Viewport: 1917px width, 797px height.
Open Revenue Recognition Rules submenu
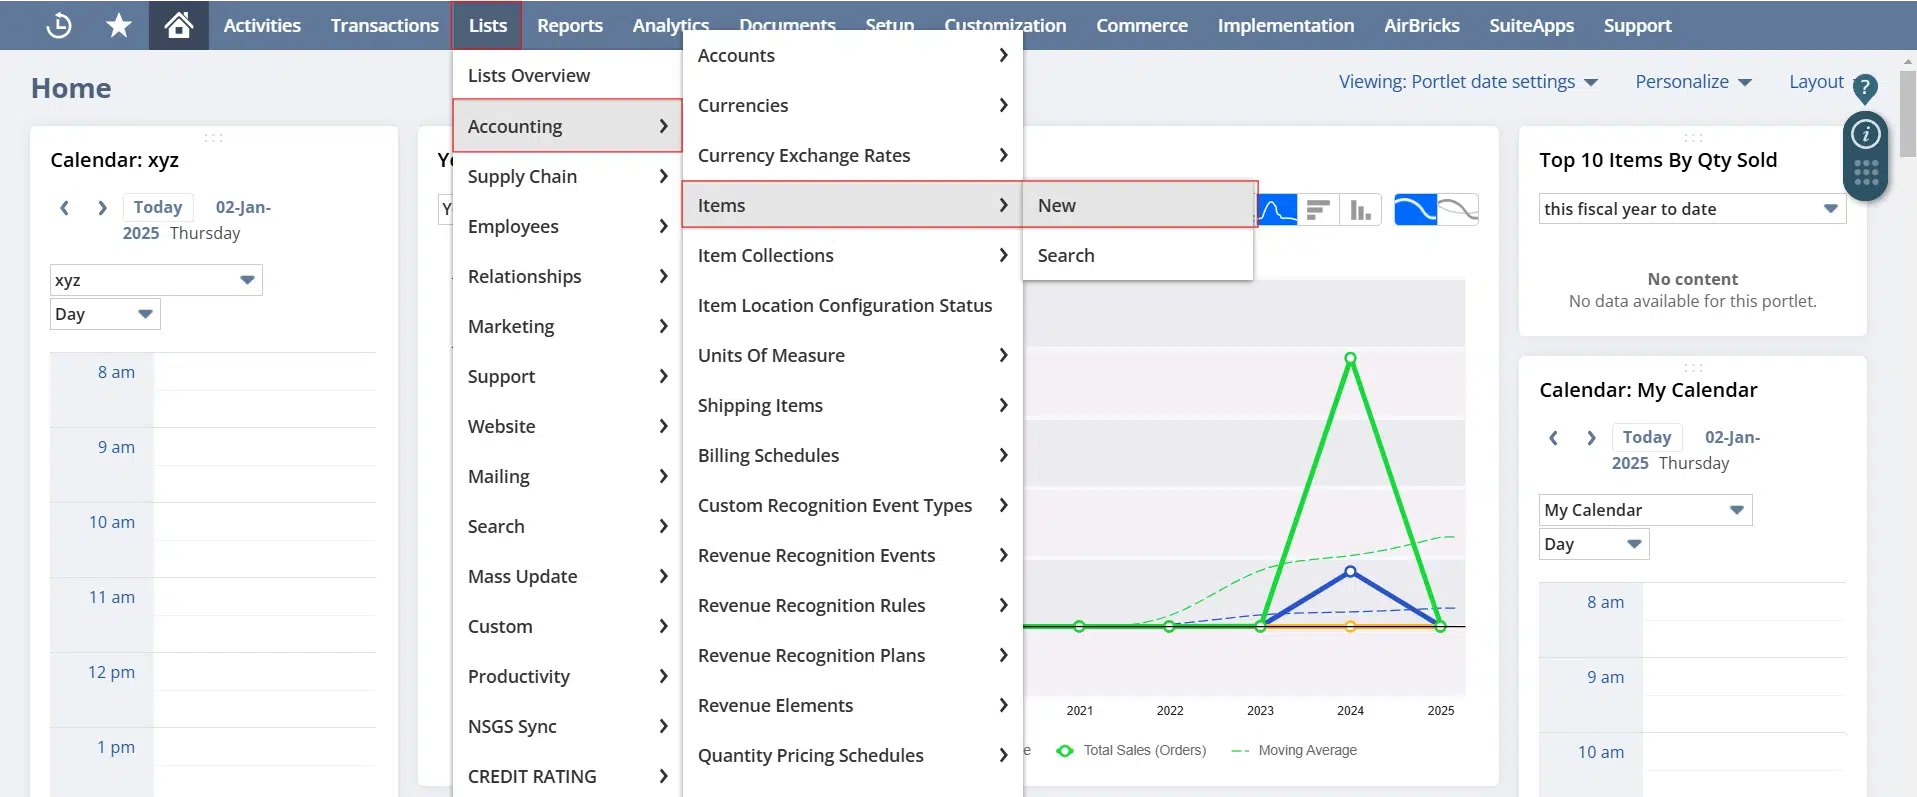click(x=852, y=605)
